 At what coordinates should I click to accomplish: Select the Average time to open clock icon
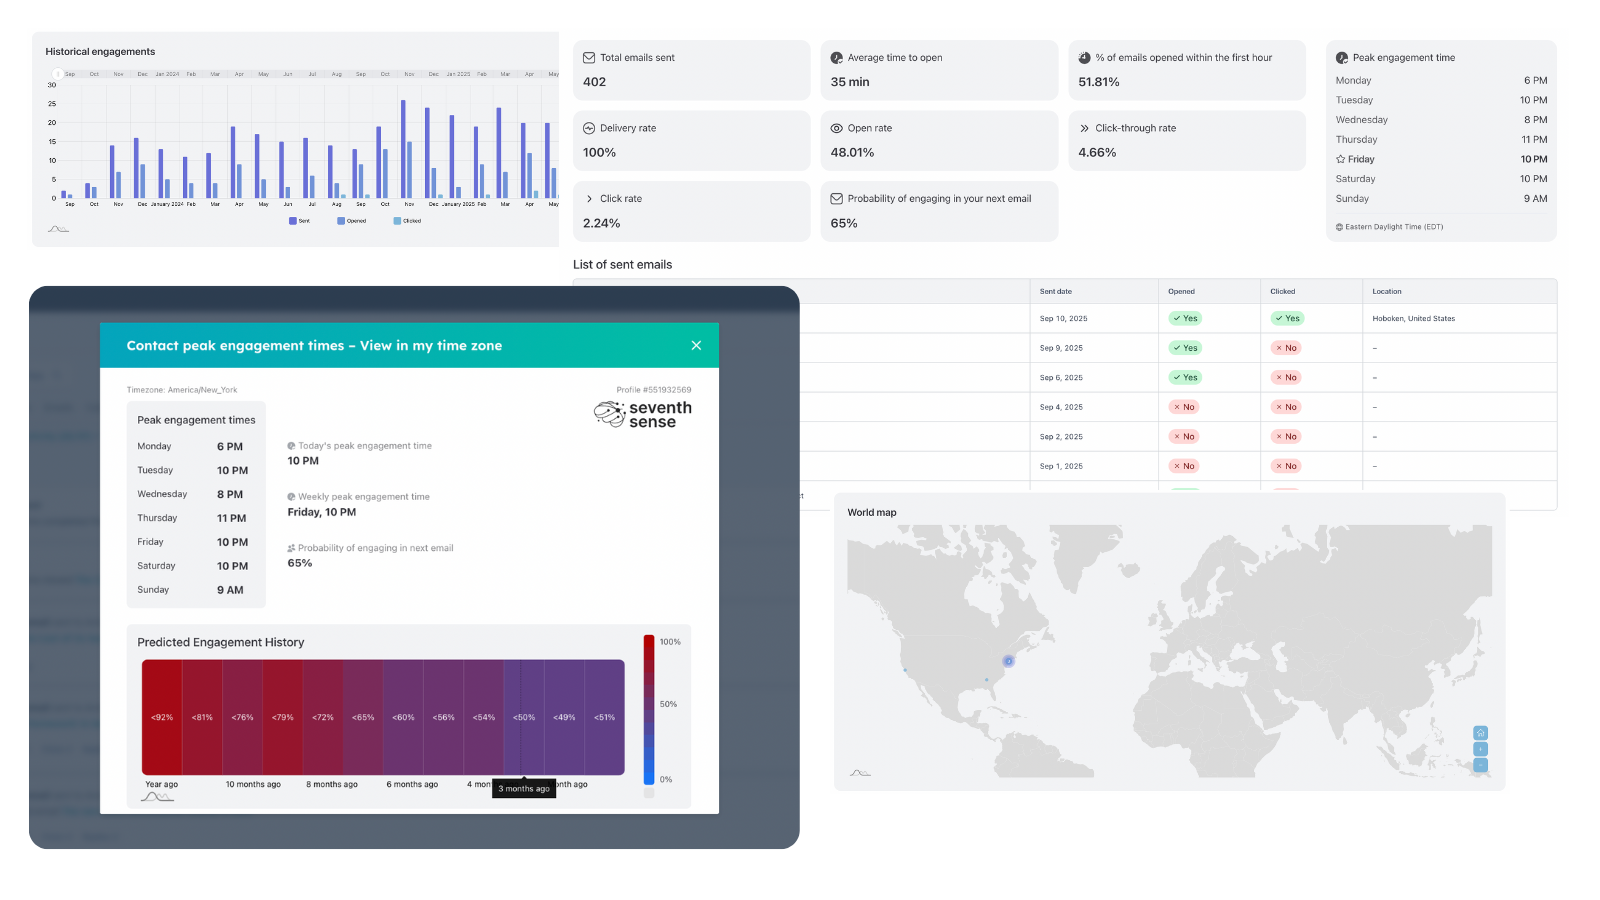[x=836, y=57]
